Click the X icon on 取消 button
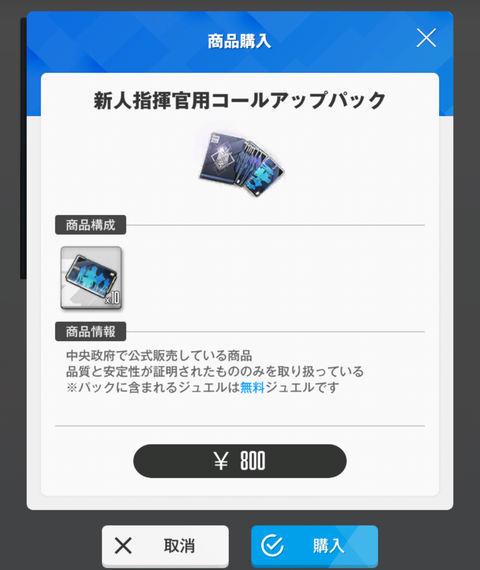This screenshot has width=480, height=570. tap(123, 546)
